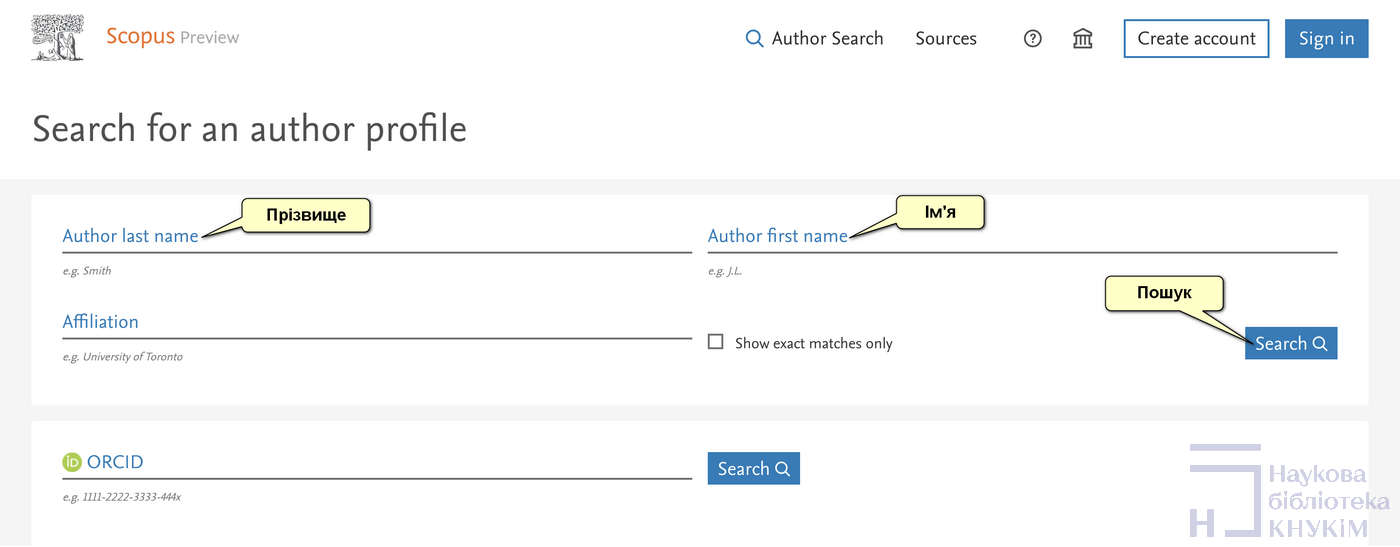Click the Elsevier tree logo
1400x547 pixels.
[x=57, y=38]
